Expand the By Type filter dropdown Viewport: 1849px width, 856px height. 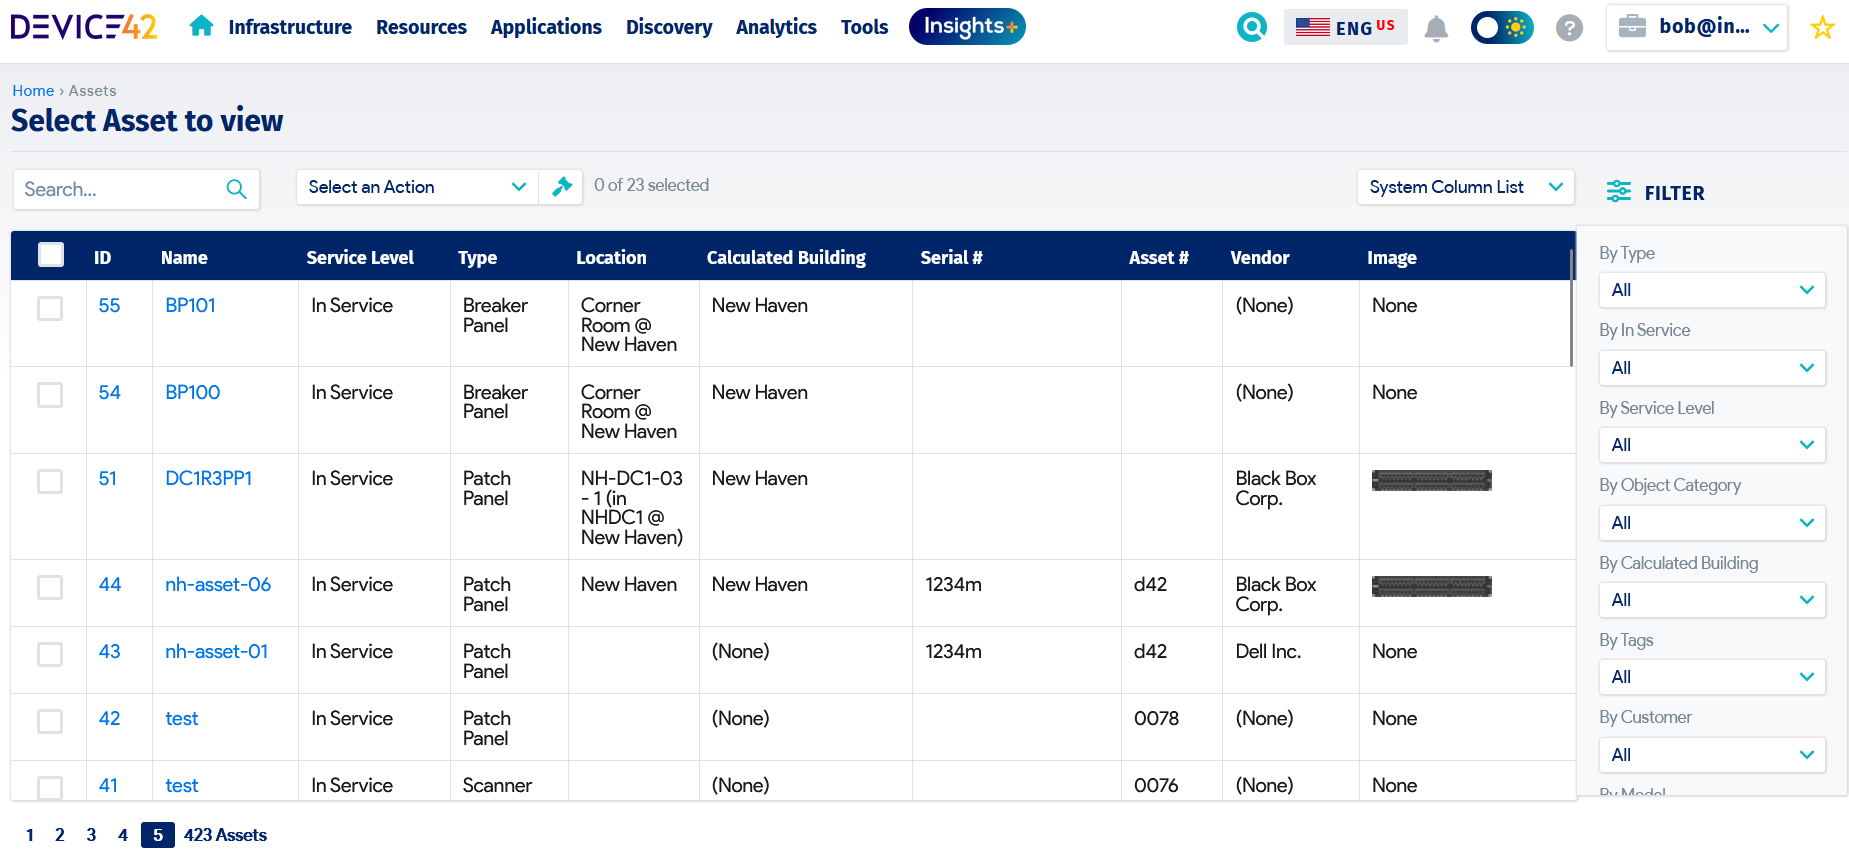tap(1711, 290)
